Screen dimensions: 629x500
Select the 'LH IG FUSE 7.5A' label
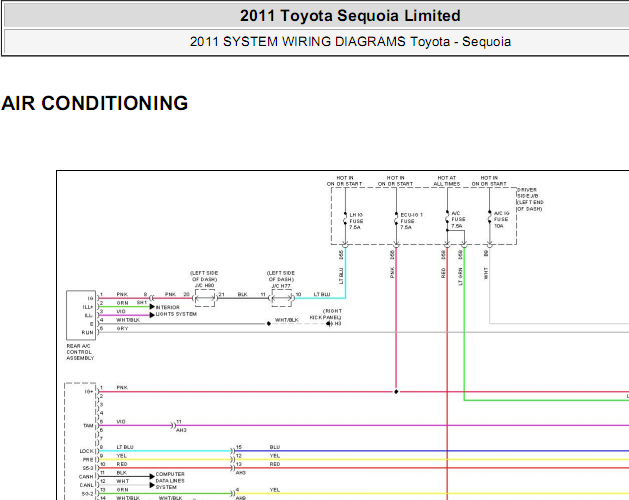[356, 221]
